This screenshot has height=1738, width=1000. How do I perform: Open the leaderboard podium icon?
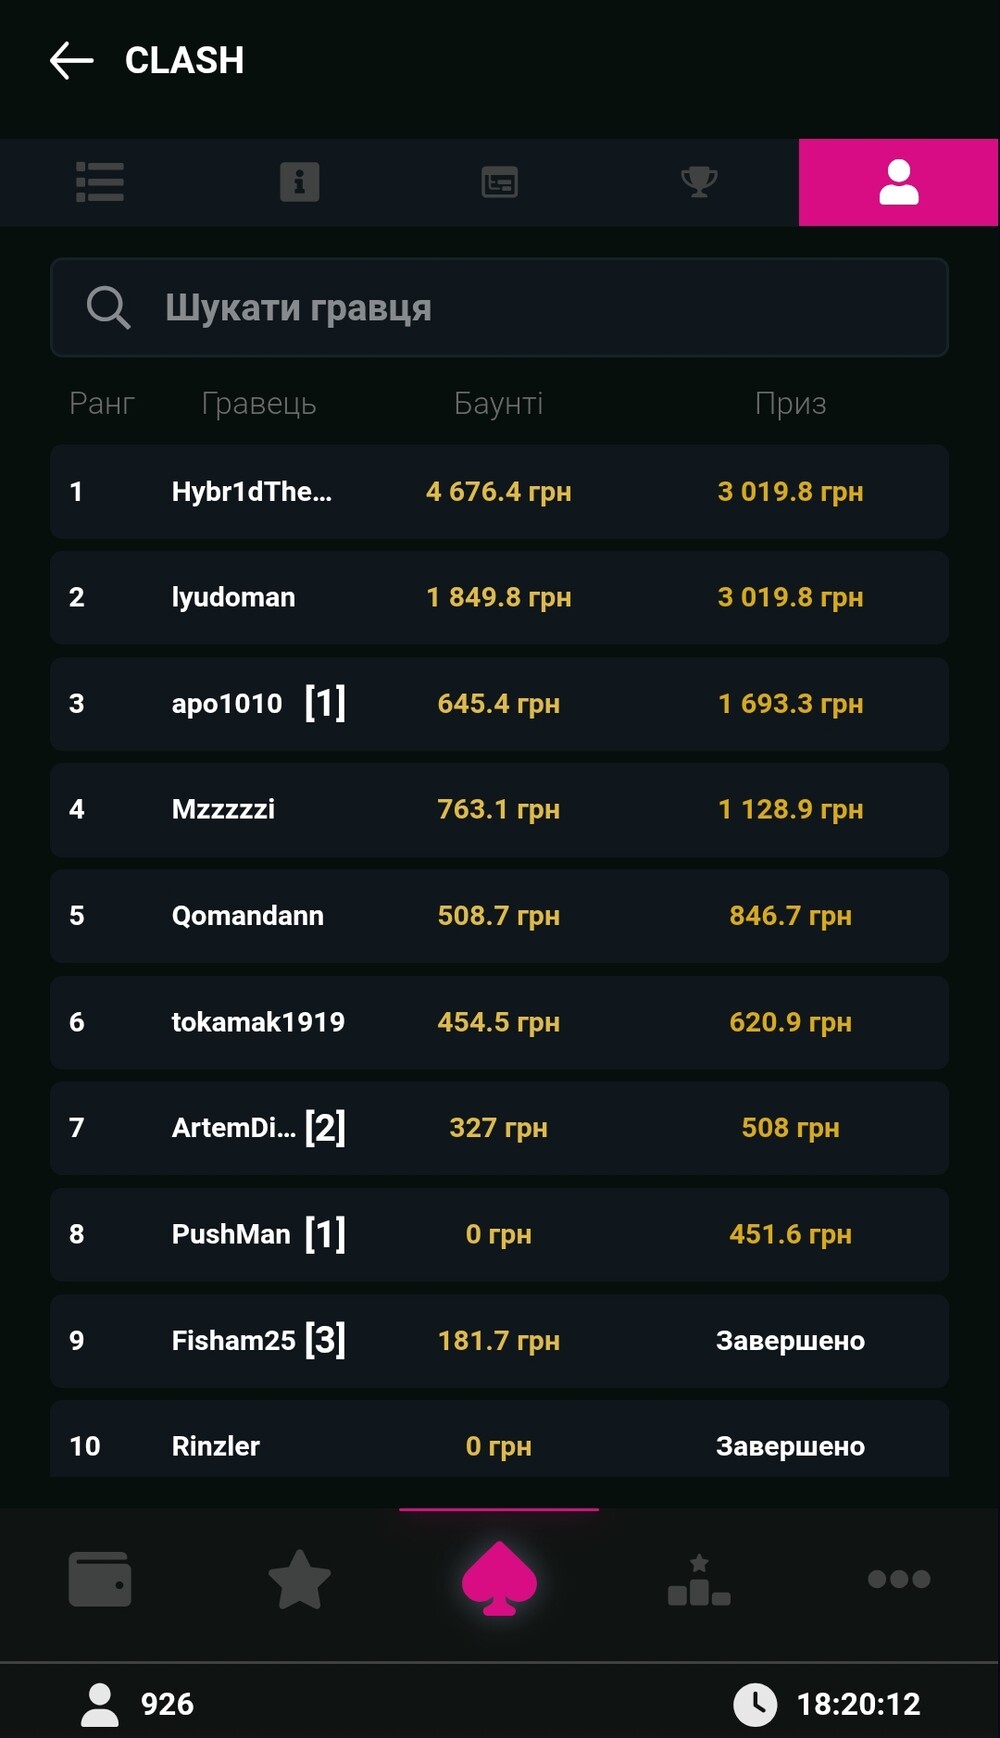pos(699,1579)
